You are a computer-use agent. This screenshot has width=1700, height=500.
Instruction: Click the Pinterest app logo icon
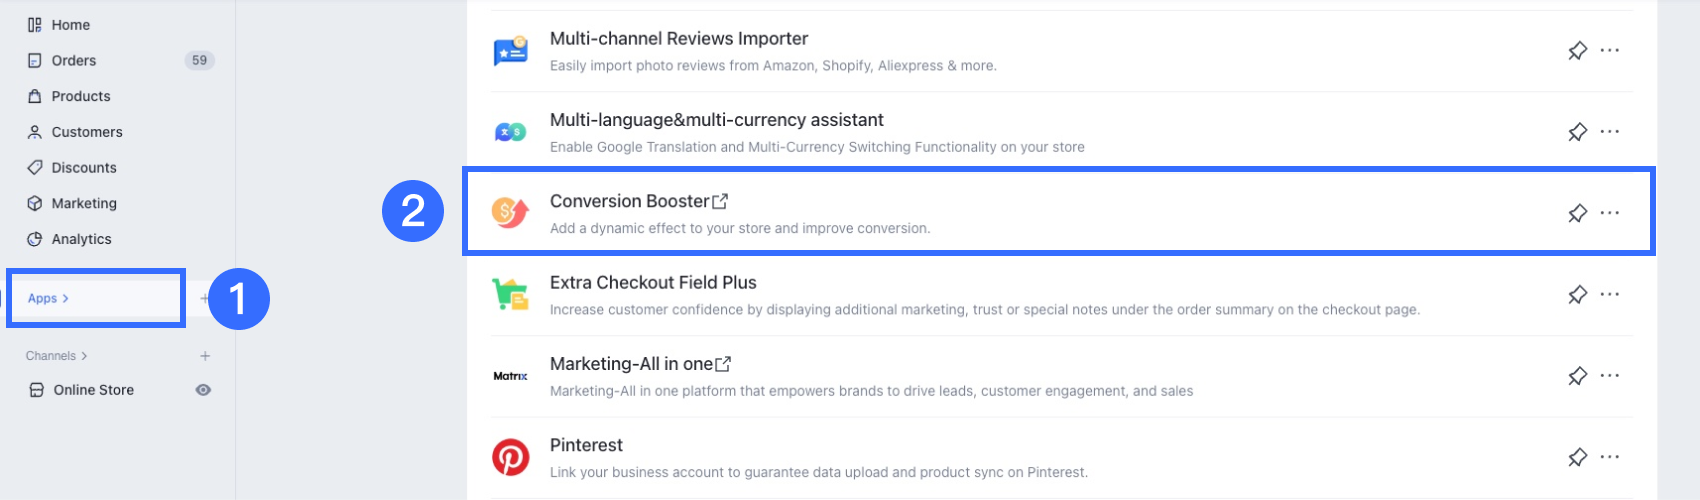(x=511, y=457)
